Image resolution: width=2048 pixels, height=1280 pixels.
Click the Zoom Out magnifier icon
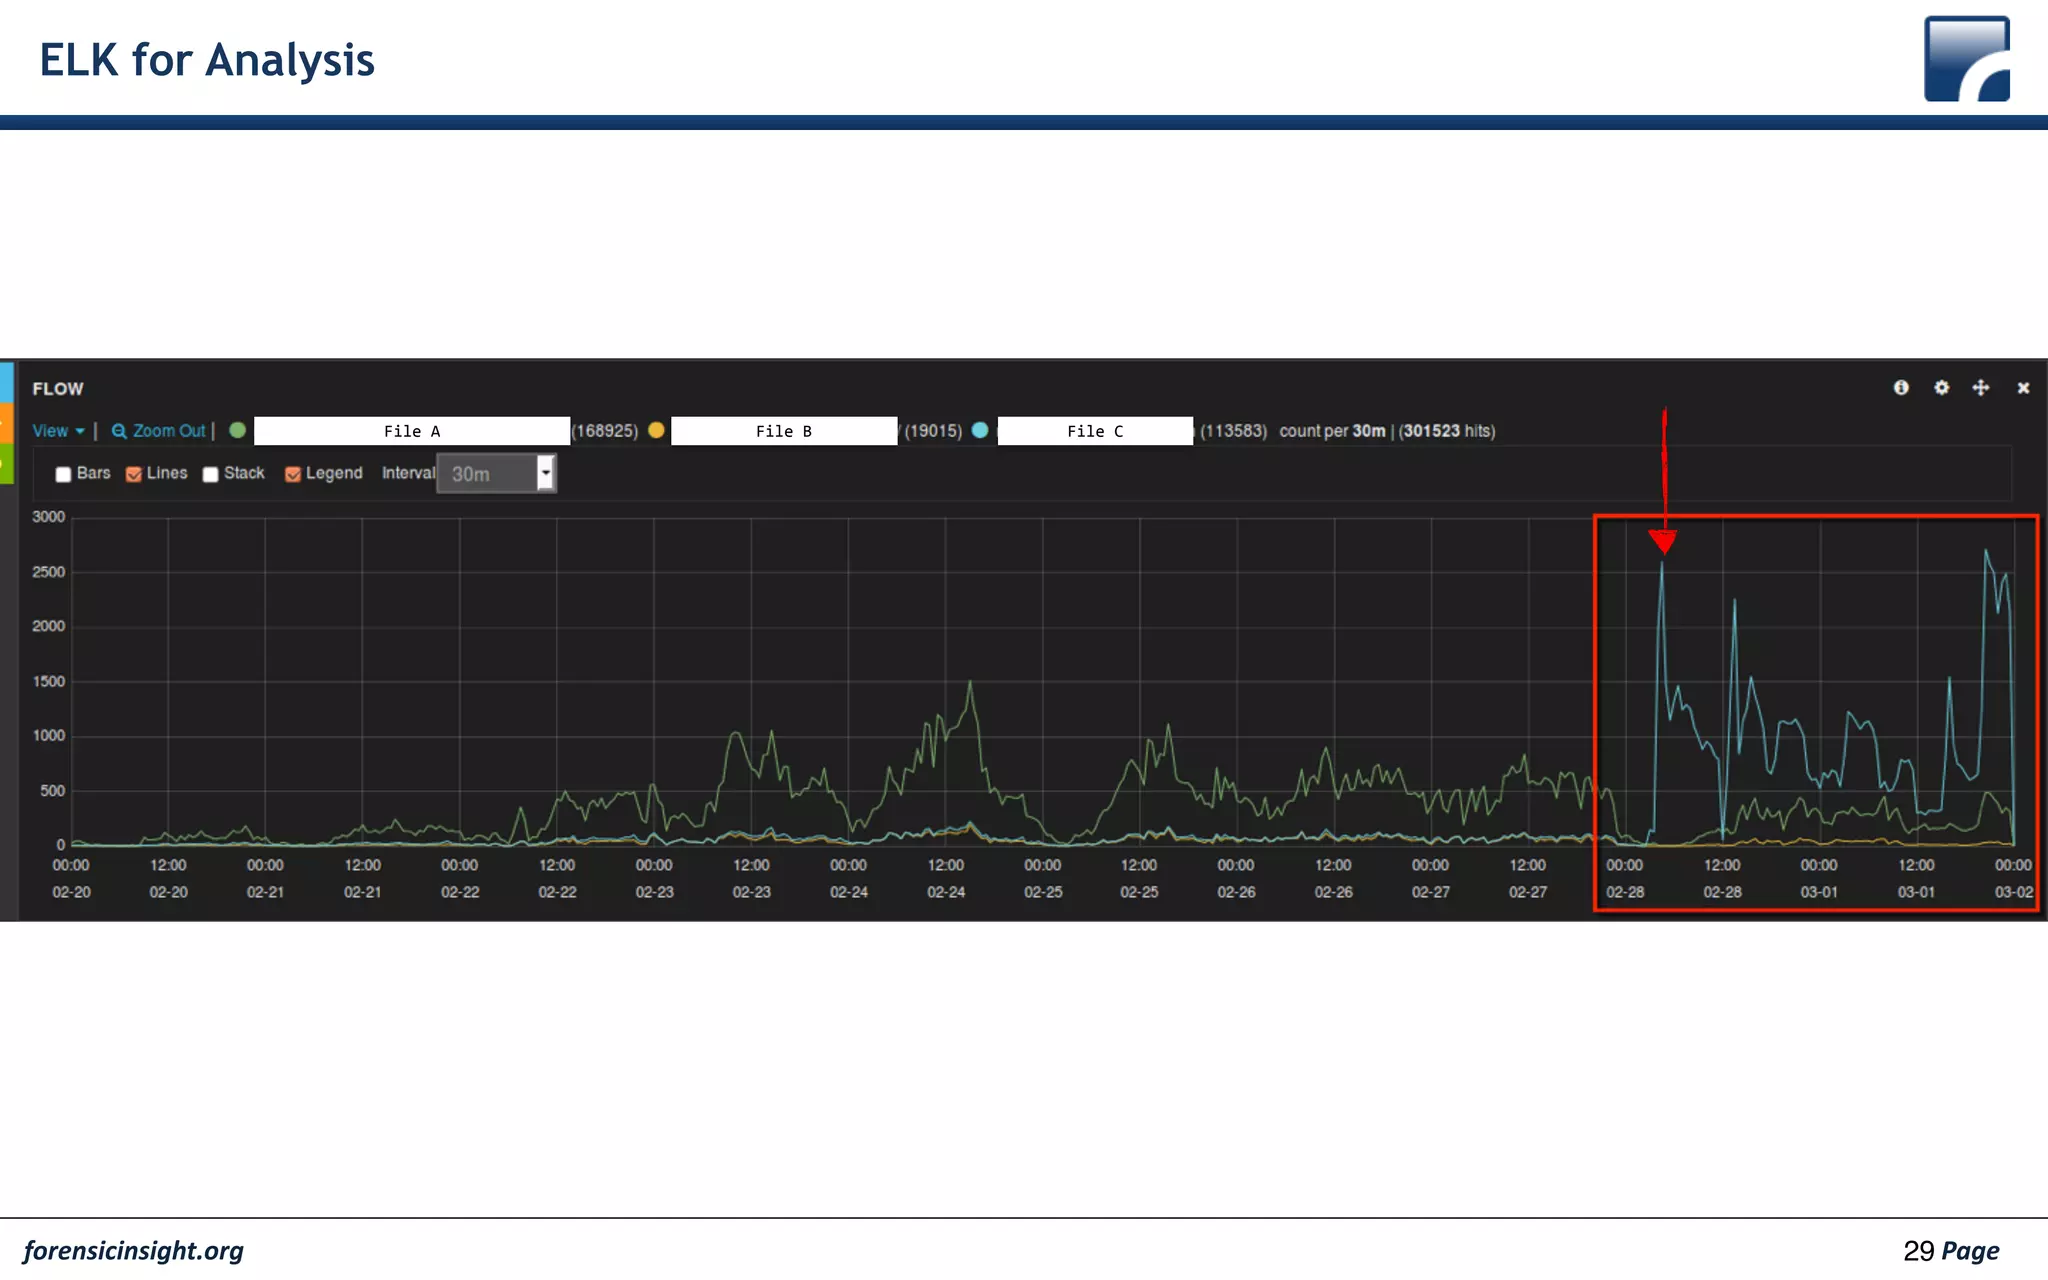point(119,431)
